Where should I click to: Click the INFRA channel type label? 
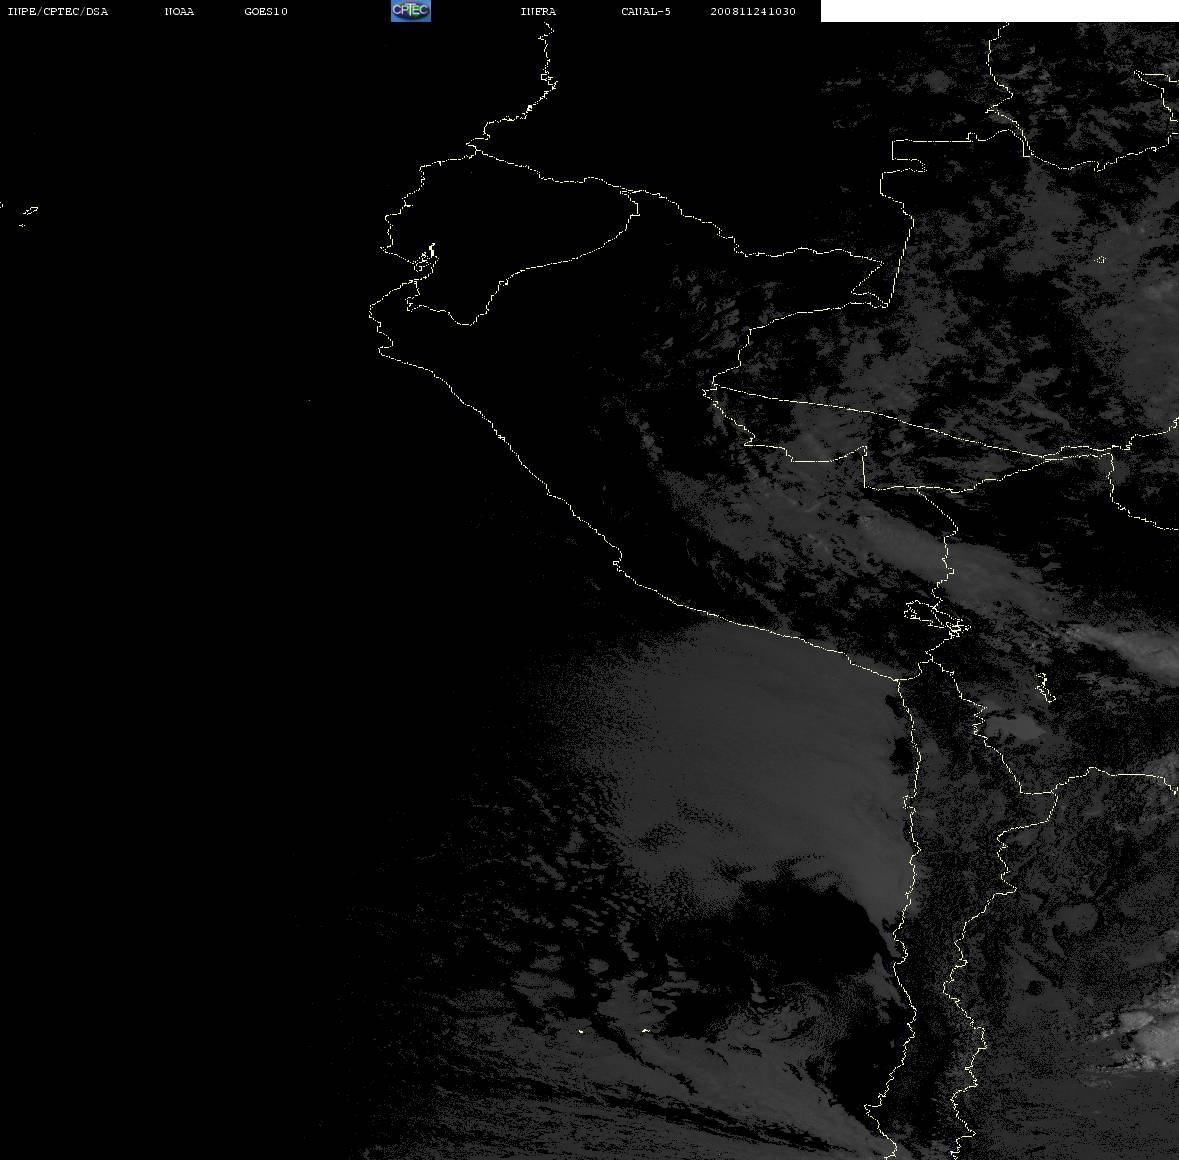[538, 11]
